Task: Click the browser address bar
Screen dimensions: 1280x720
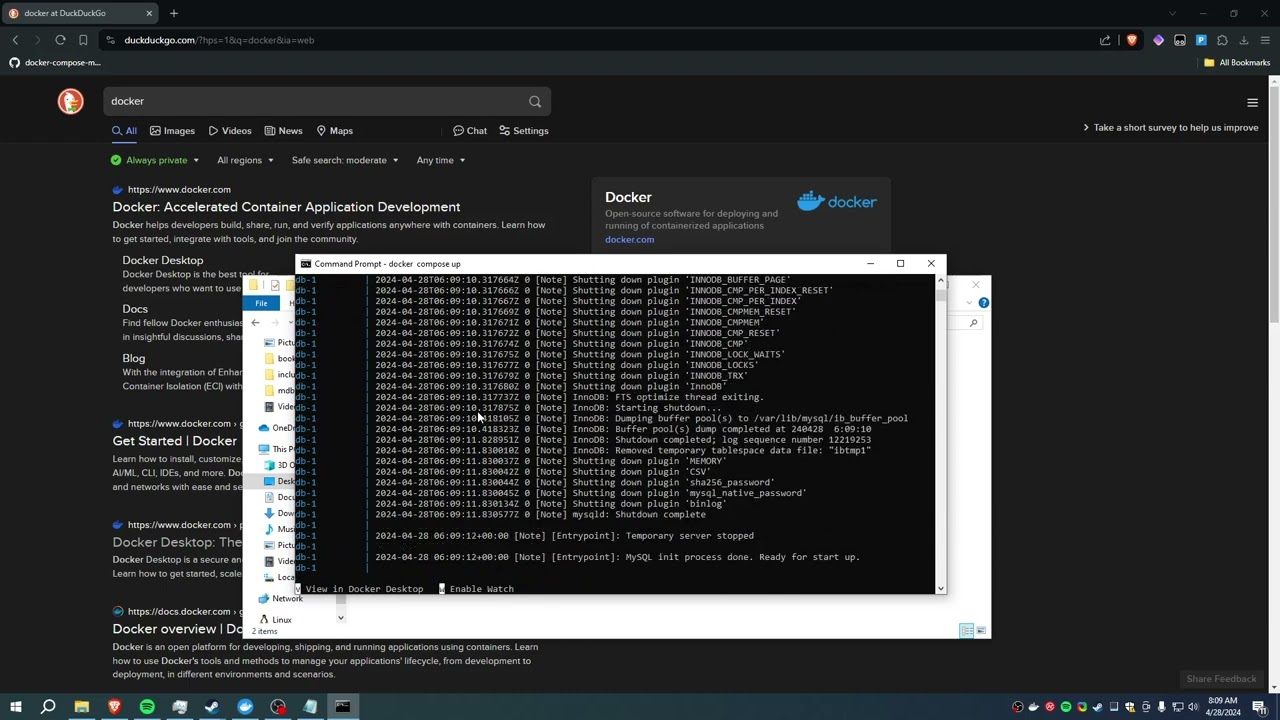Action: point(600,40)
